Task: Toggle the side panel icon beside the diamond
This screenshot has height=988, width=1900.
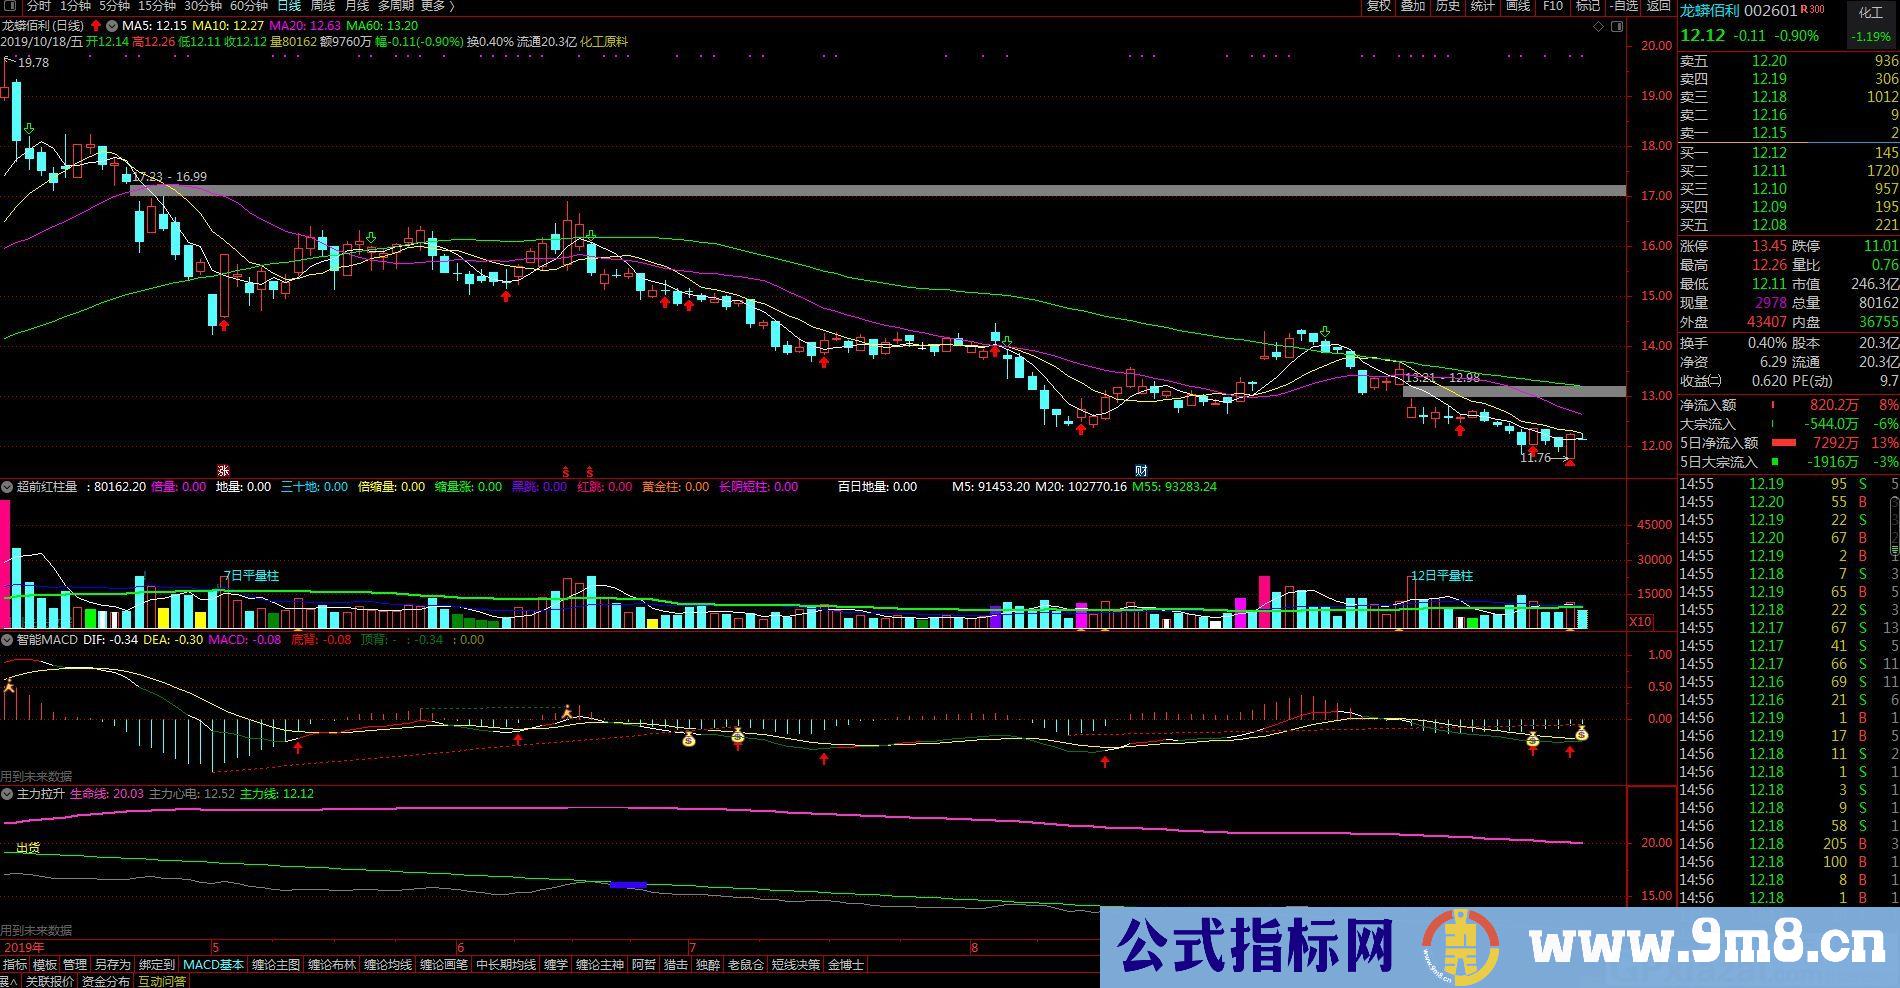Action: coord(1619,26)
